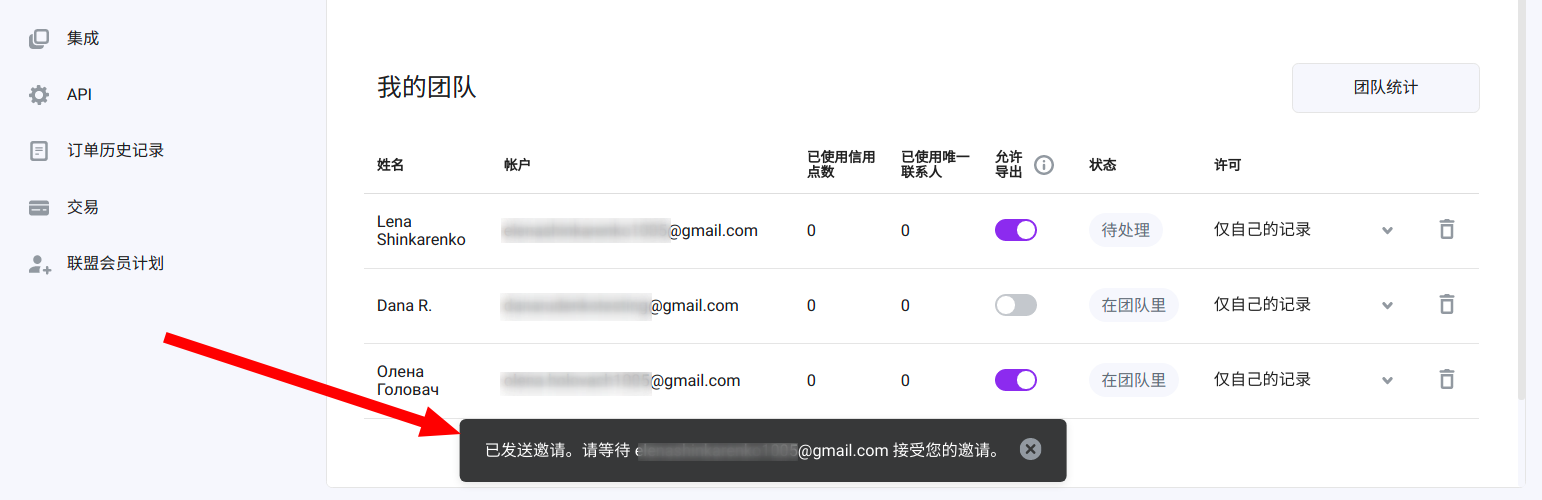Dismiss the invitation sent notification
Image resolution: width=1542 pixels, height=500 pixels.
tap(1031, 449)
